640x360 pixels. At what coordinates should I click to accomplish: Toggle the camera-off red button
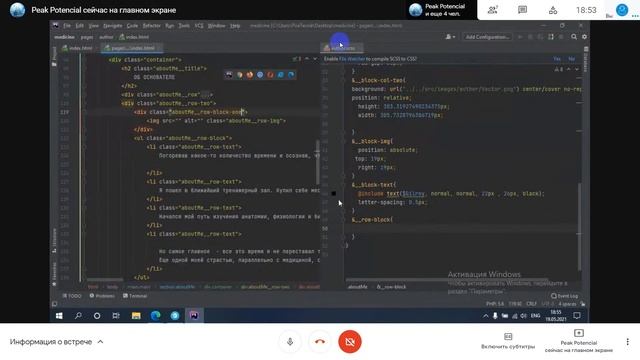[x=350, y=342]
